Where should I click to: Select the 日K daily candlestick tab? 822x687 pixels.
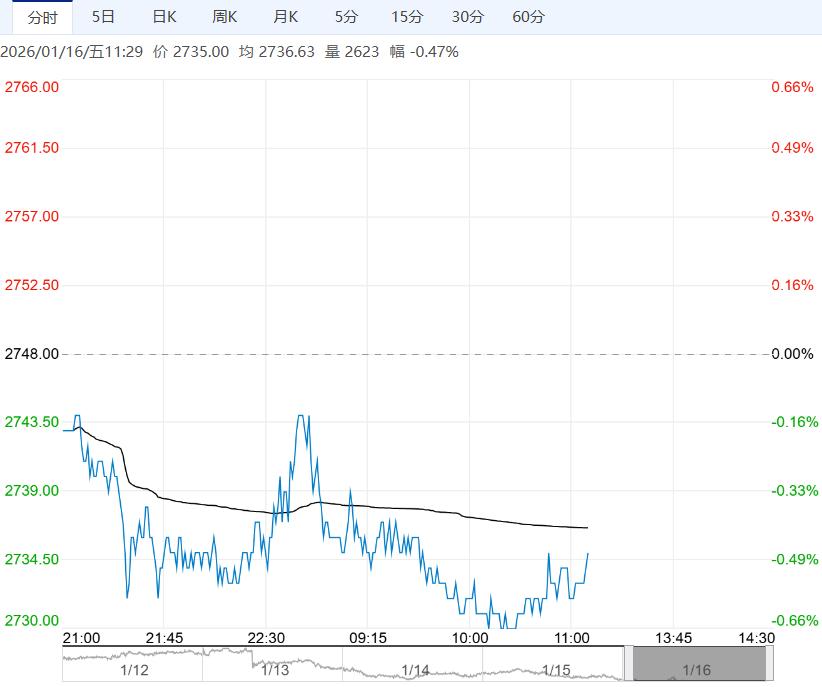[x=164, y=17]
